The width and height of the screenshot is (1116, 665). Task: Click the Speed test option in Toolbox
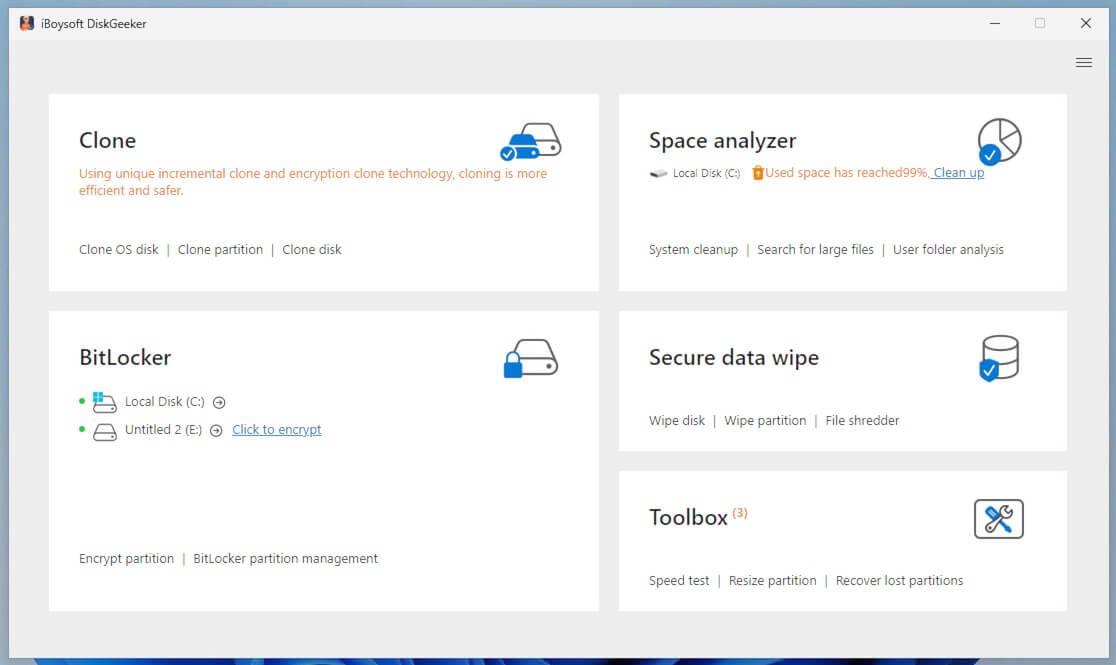pyautogui.click(x=679, y=580)
